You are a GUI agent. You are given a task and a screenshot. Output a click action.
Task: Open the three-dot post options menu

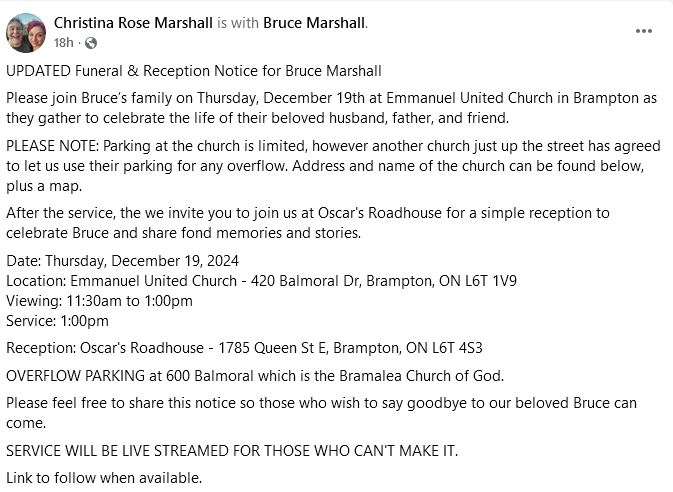click(644, 31)
